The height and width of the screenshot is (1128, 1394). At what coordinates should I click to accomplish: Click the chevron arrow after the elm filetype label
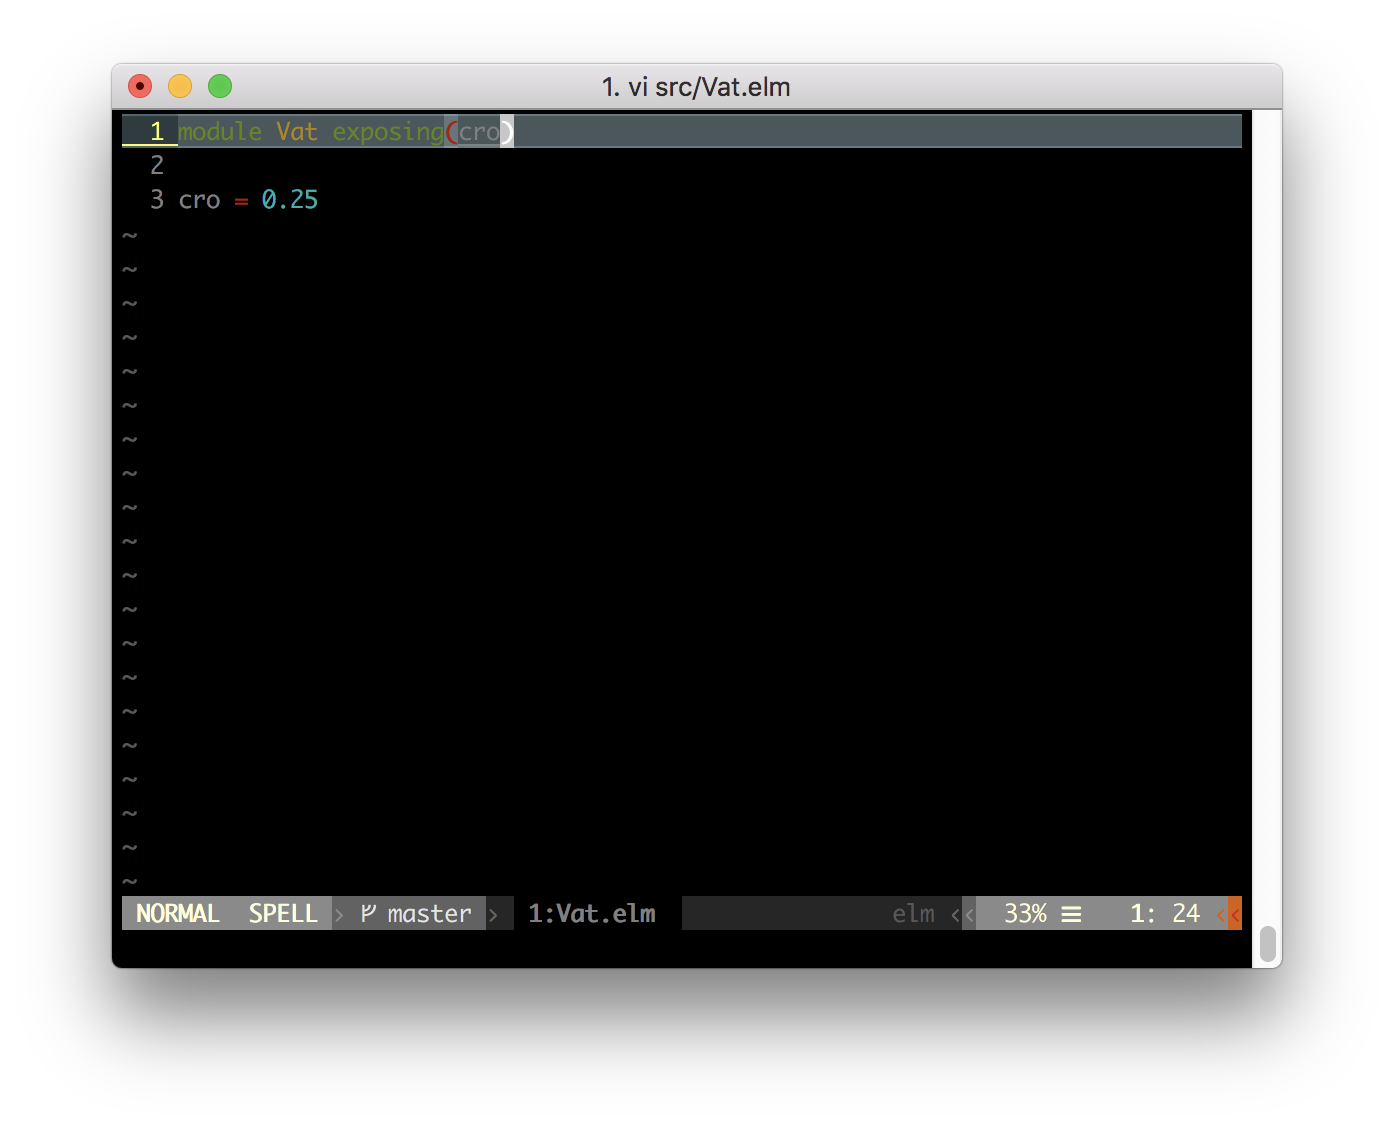956,913
